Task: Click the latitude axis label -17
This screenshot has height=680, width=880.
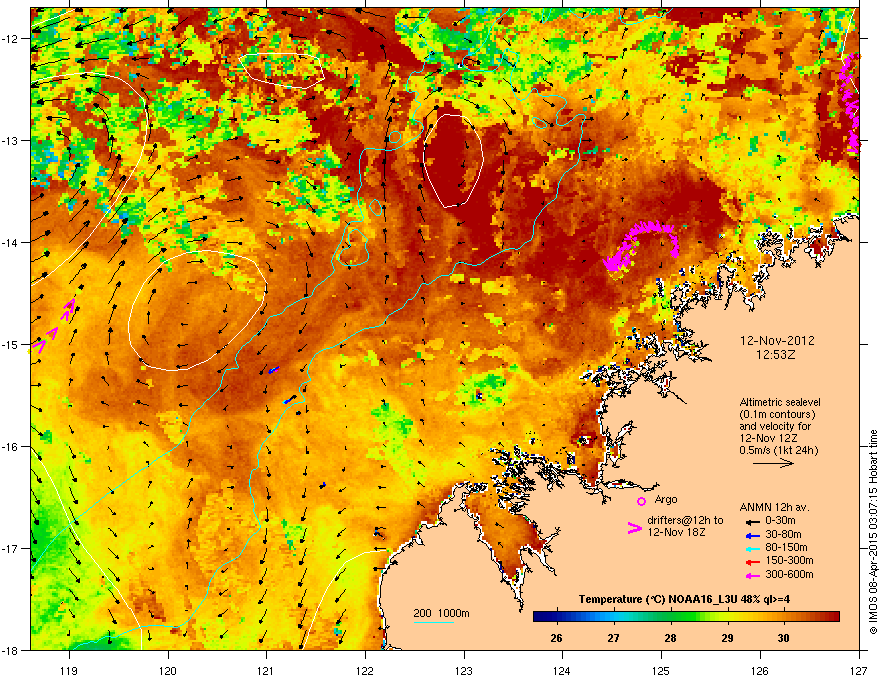Action: tap(10, 548)
